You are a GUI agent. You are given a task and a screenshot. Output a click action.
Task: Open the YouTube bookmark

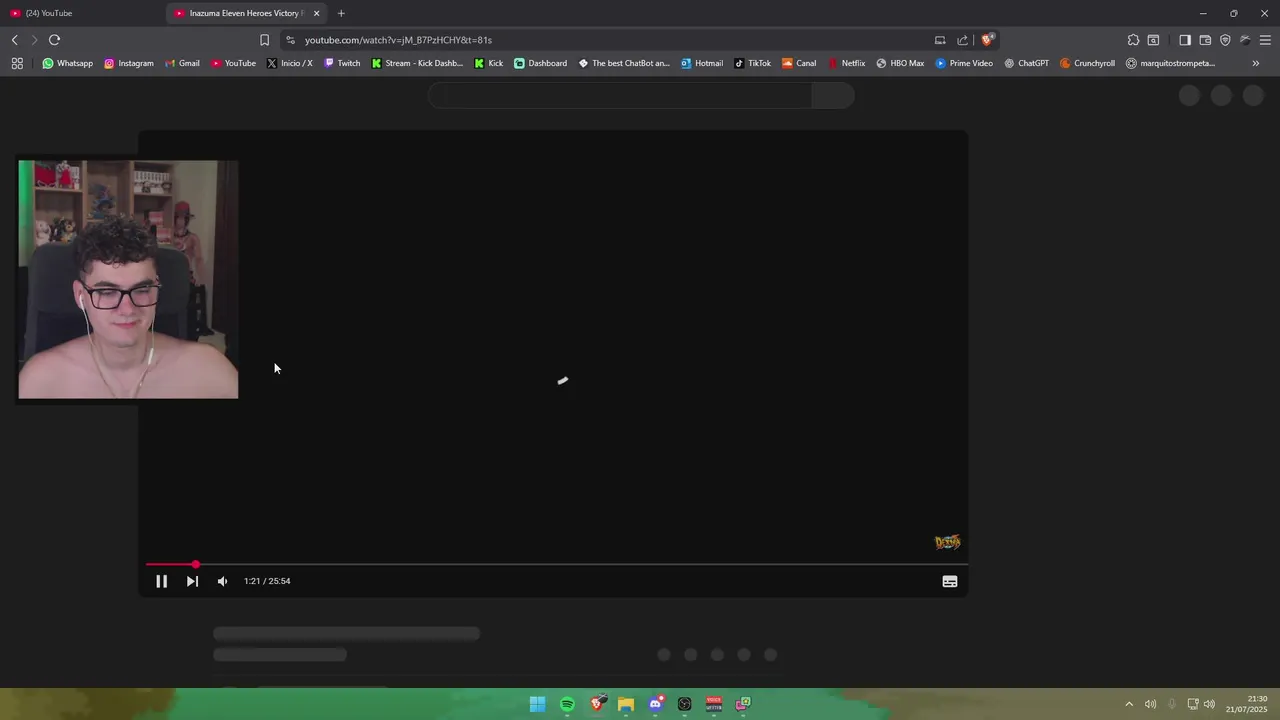pos(233,63)
